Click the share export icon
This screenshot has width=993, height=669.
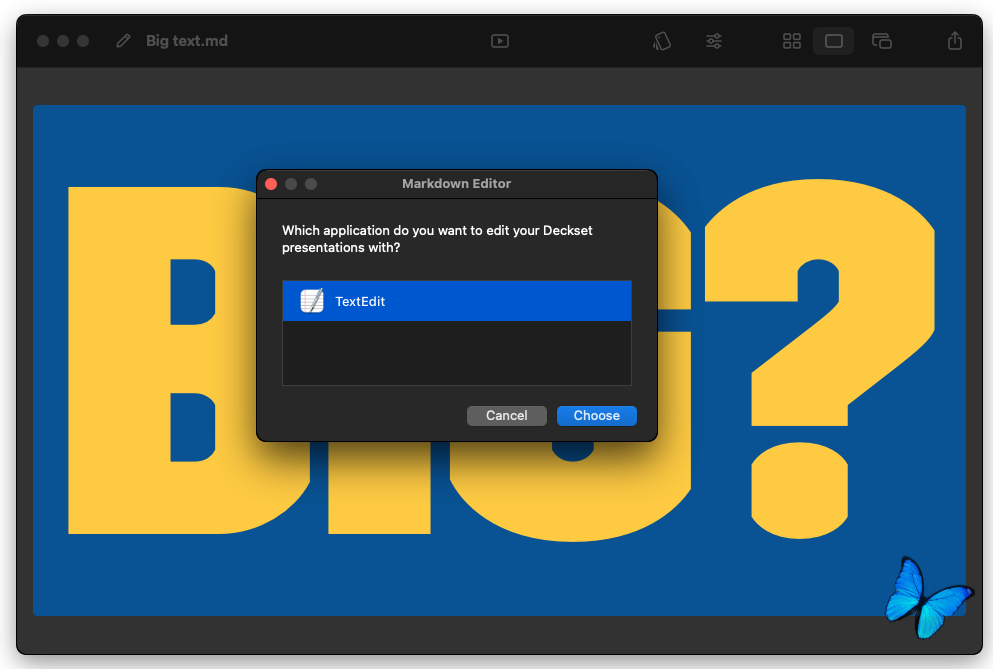pos(955,41)
